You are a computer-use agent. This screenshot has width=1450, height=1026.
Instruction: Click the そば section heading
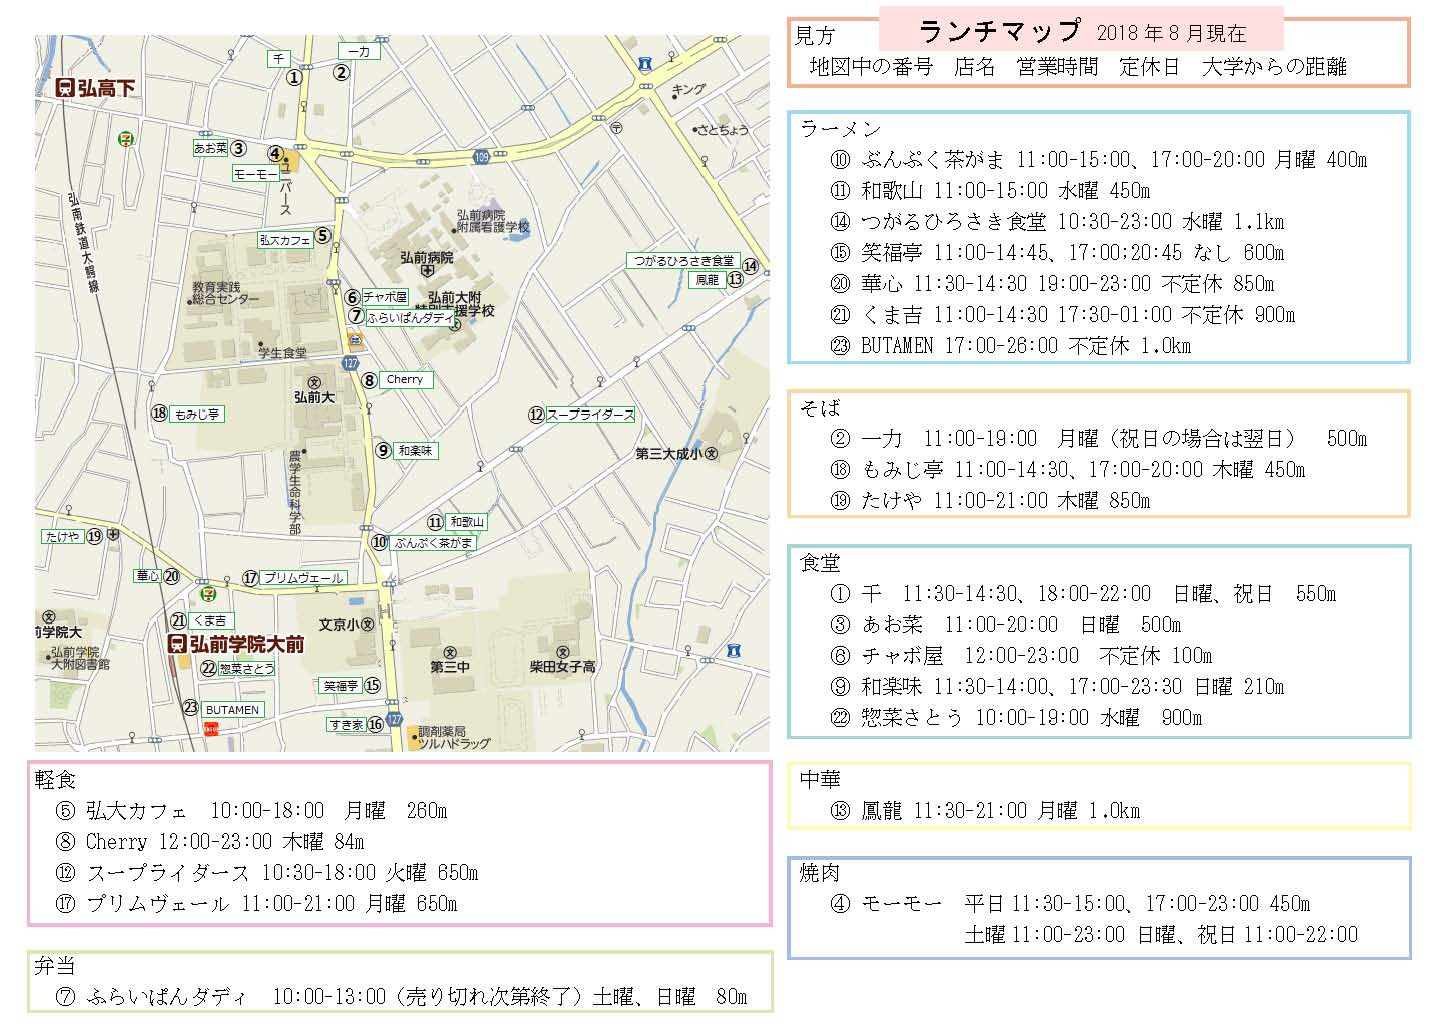[819, 407]
